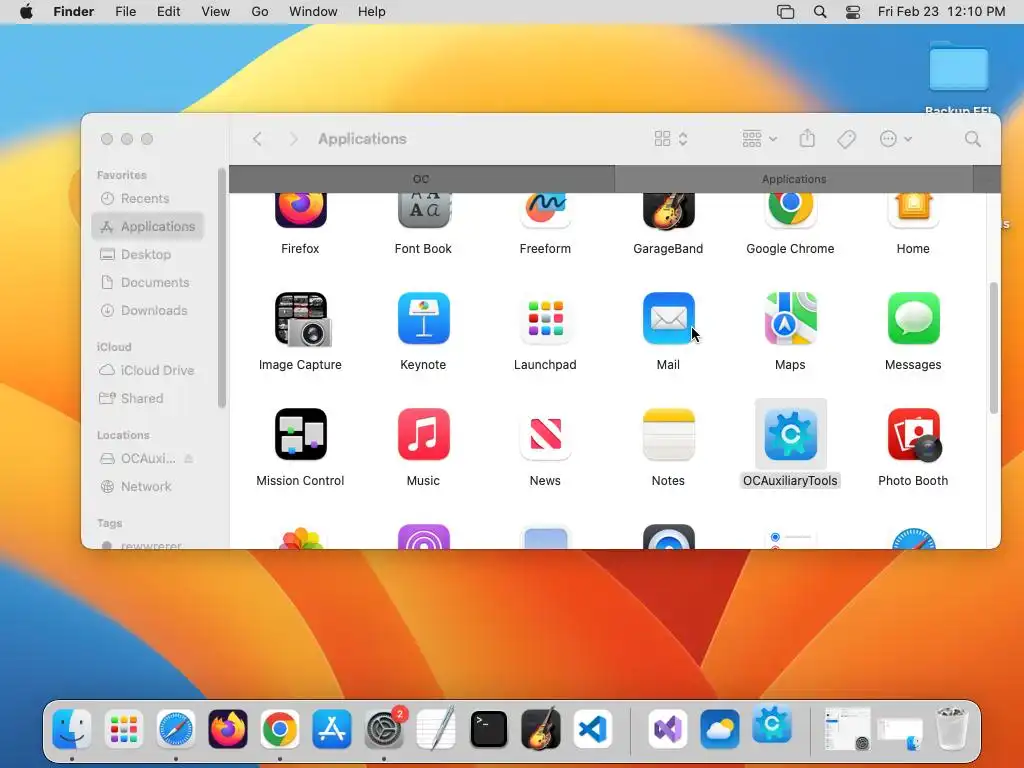The width and height of the screenshot is (1024, 768).
Task: Select the Launchpad app in Finder window
Action: 545,318
